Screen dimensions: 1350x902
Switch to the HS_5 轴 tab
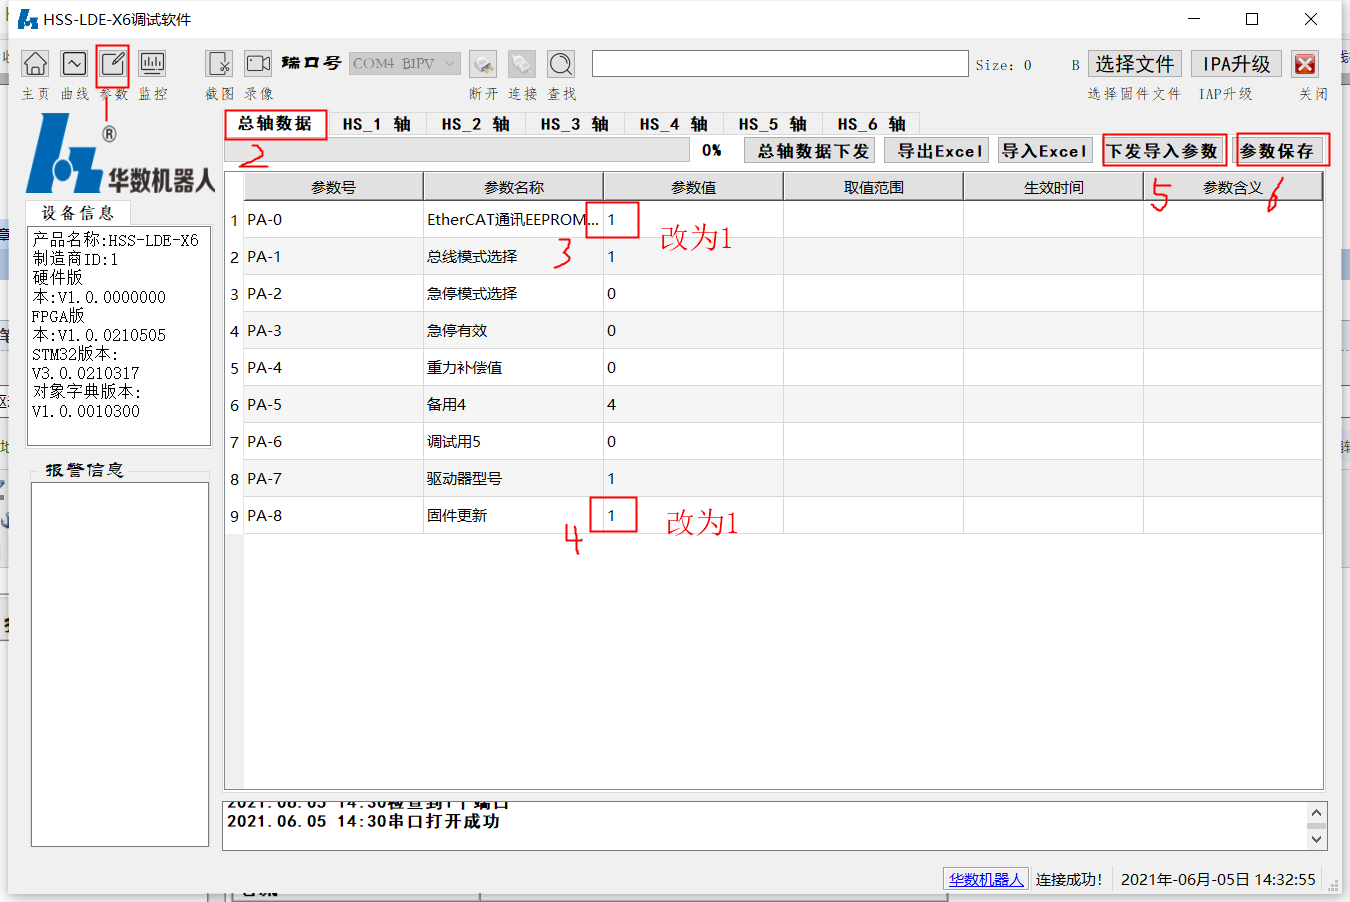(x=772, y=124)
